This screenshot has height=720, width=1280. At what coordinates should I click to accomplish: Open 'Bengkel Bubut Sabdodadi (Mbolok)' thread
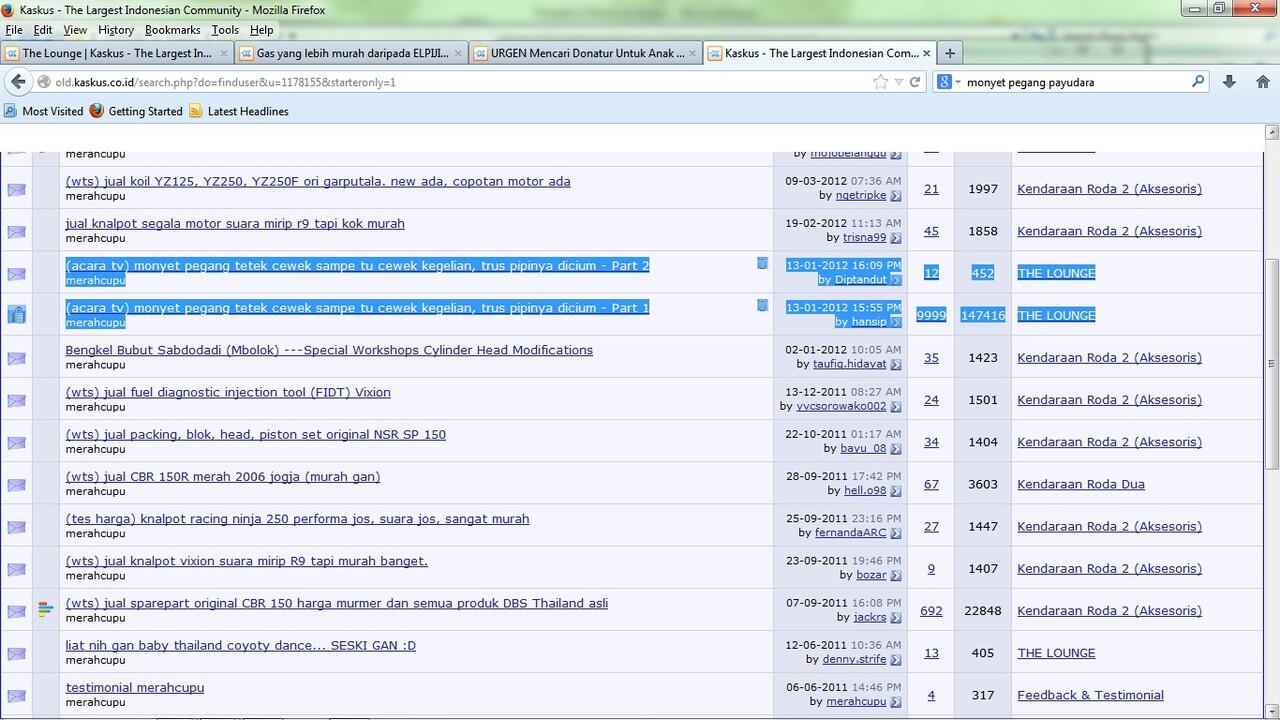[329, 350]
